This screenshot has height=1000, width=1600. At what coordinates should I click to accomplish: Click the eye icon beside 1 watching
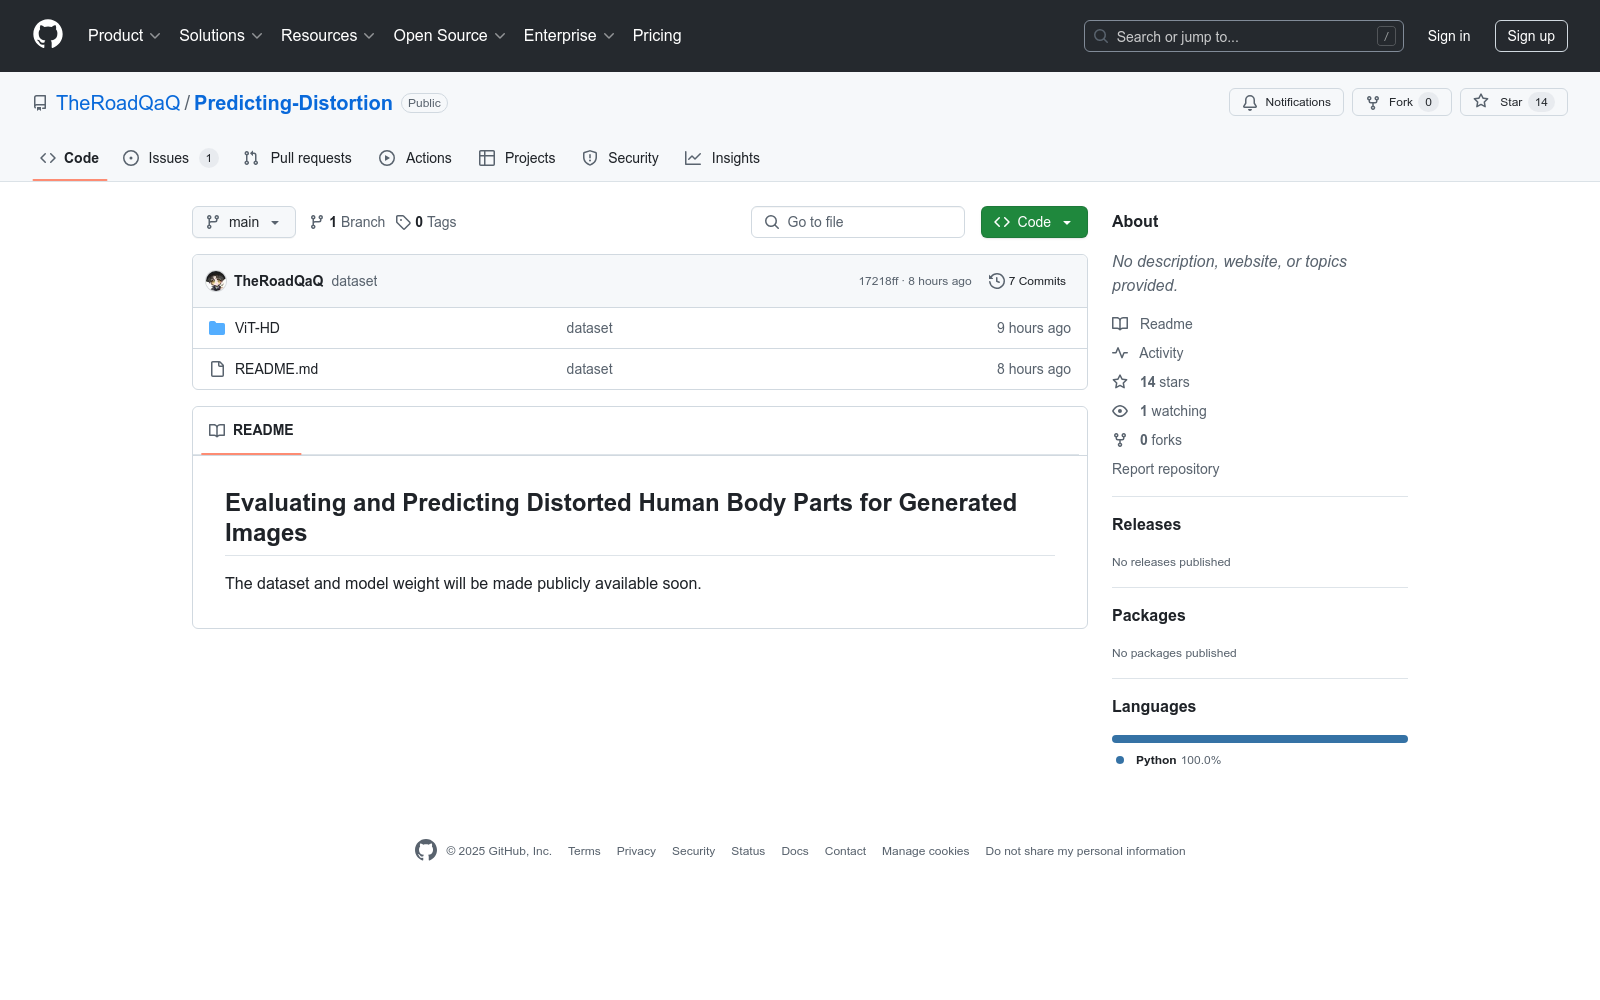pos(1120,411)
